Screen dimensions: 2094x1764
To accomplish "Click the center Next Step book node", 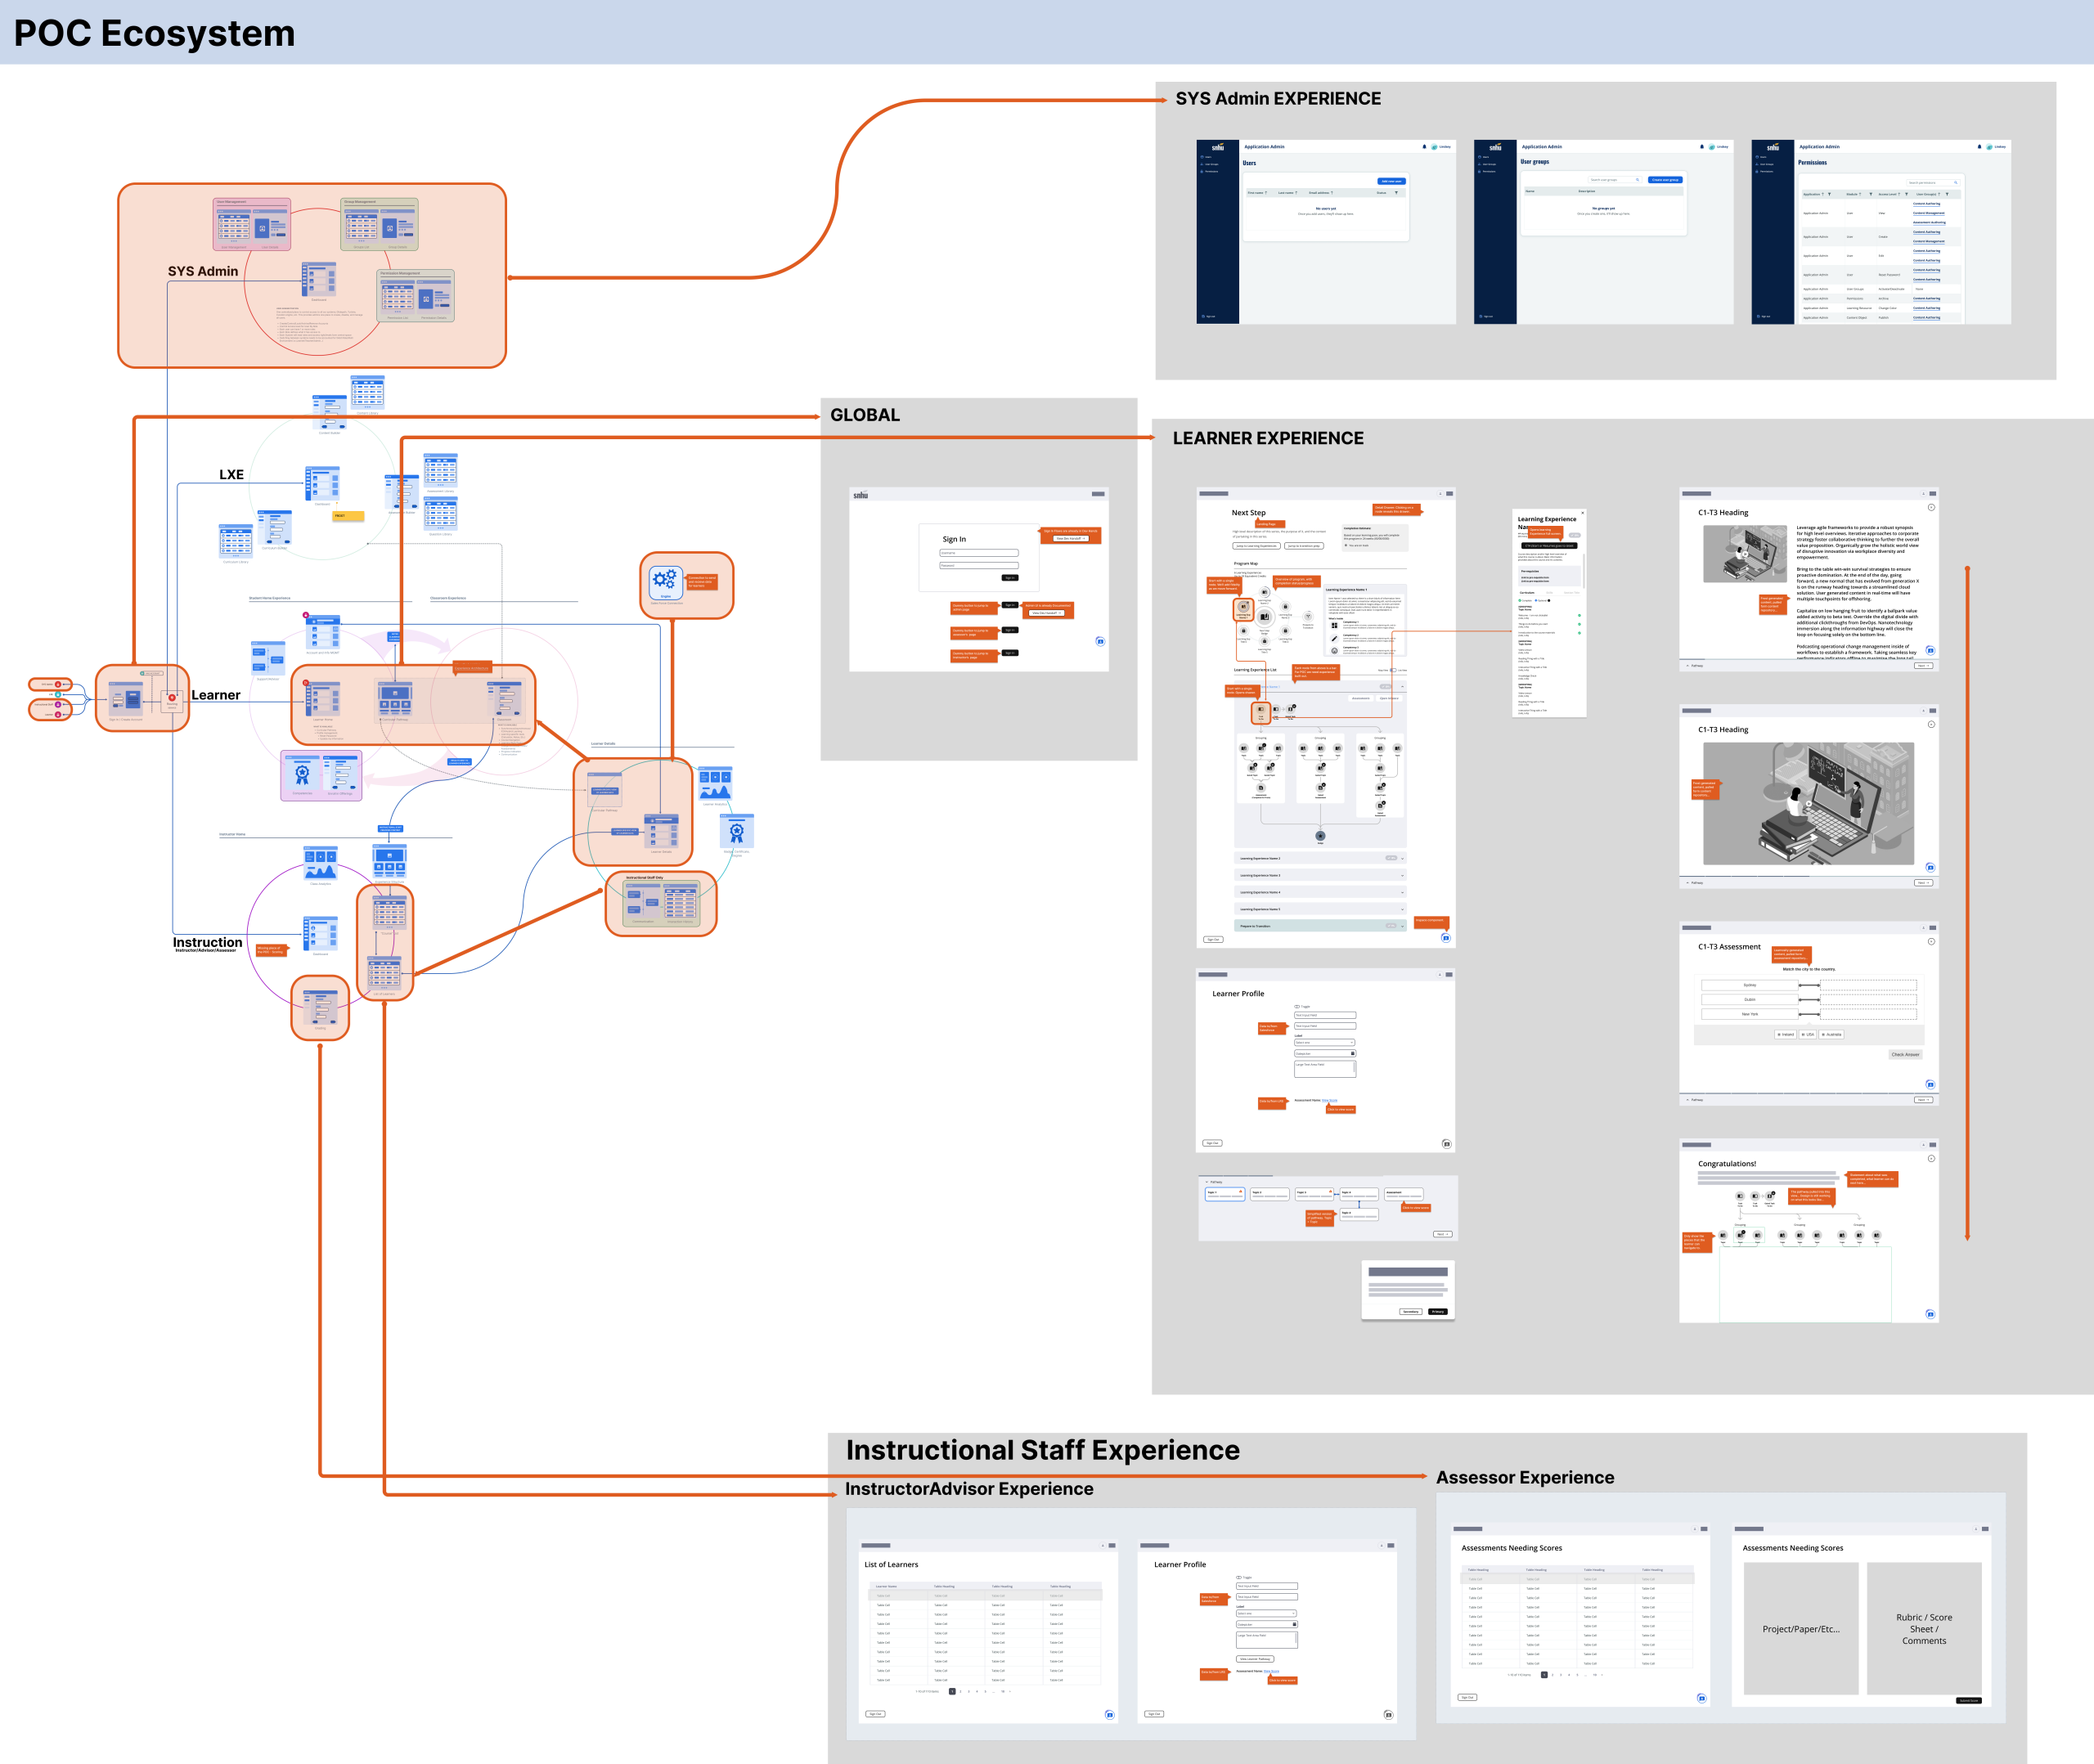I will 1265,617.
